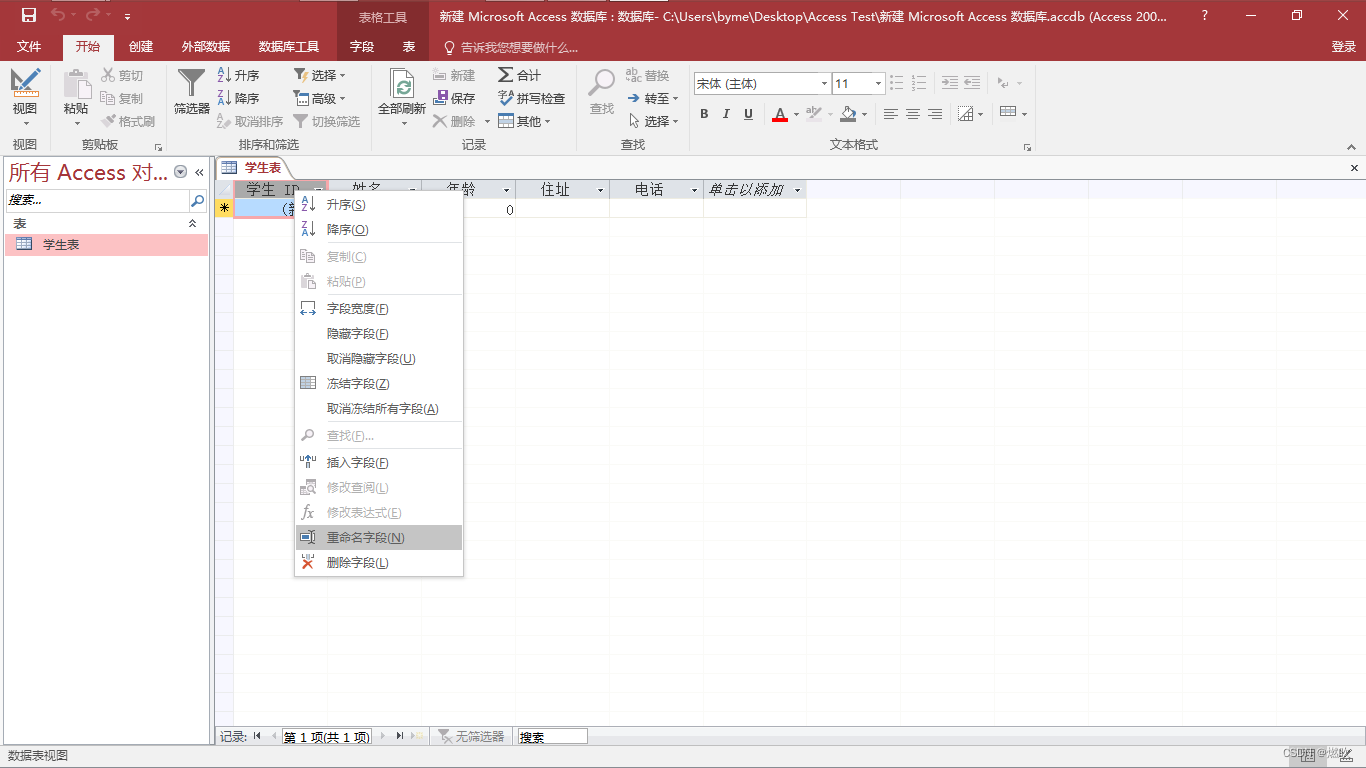This screenshot has width=1366, height=768.
Task: Open the 高级 advanced filter dropdown
Action: coord(319,98)
